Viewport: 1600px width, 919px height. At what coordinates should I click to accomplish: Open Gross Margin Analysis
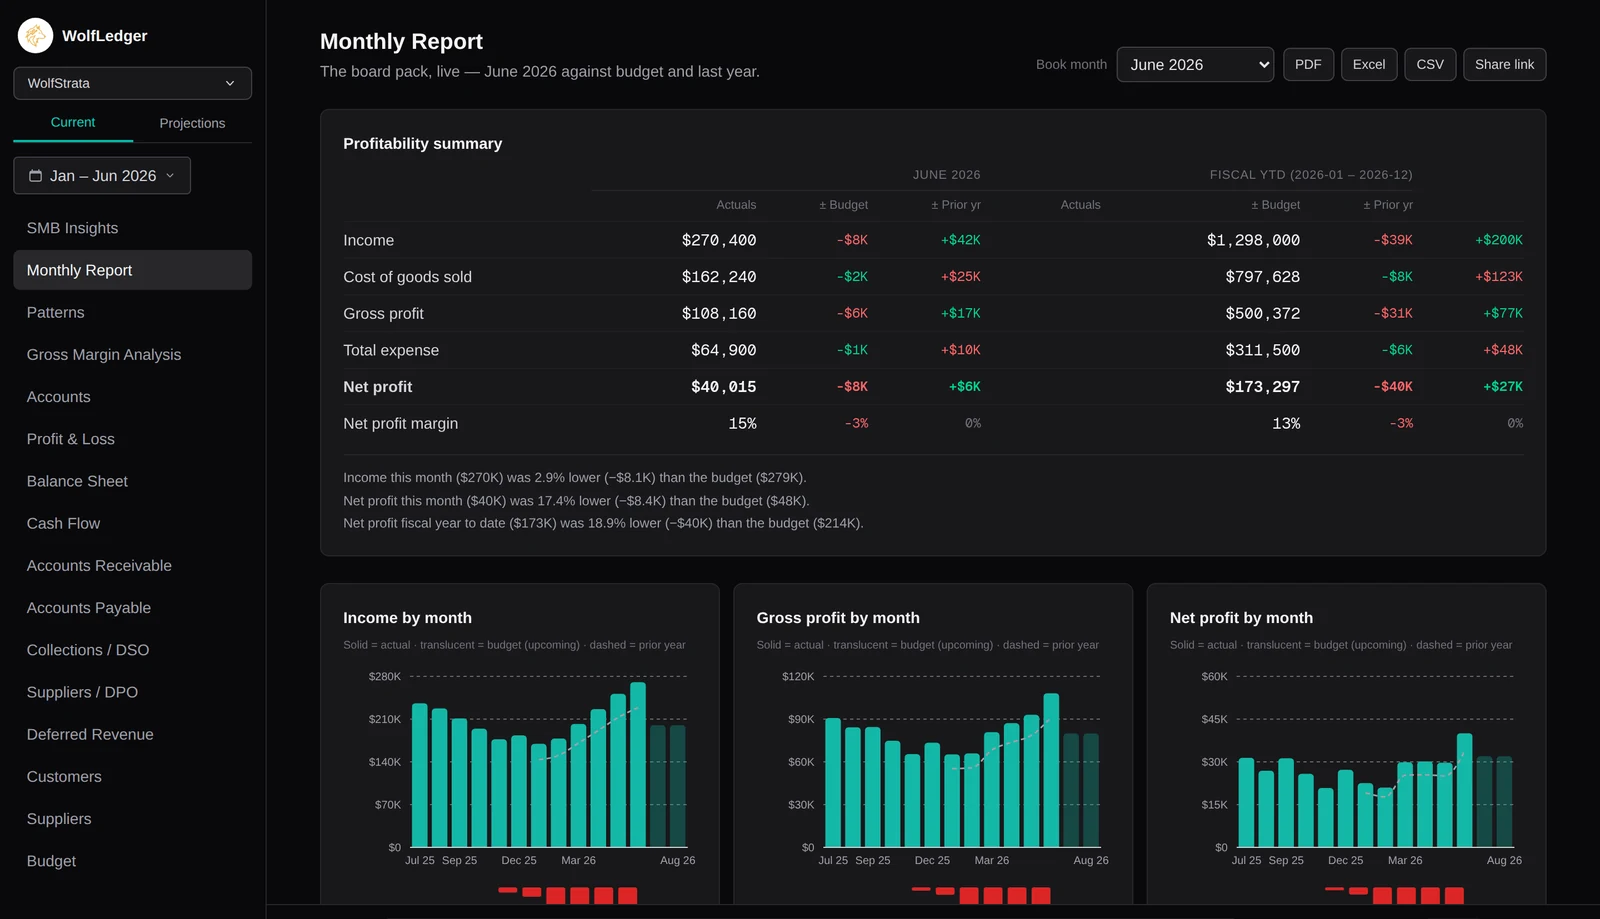[x=132, y=355]
